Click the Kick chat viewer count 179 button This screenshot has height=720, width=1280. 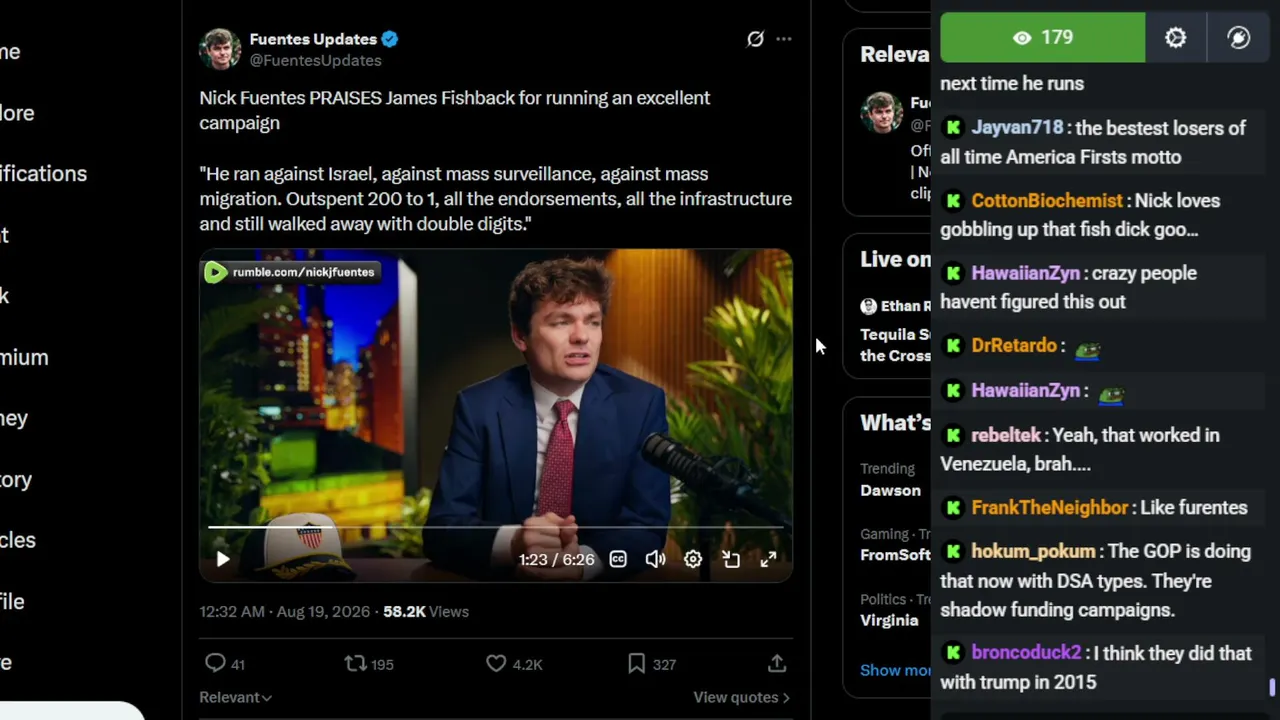point(1042,38)
